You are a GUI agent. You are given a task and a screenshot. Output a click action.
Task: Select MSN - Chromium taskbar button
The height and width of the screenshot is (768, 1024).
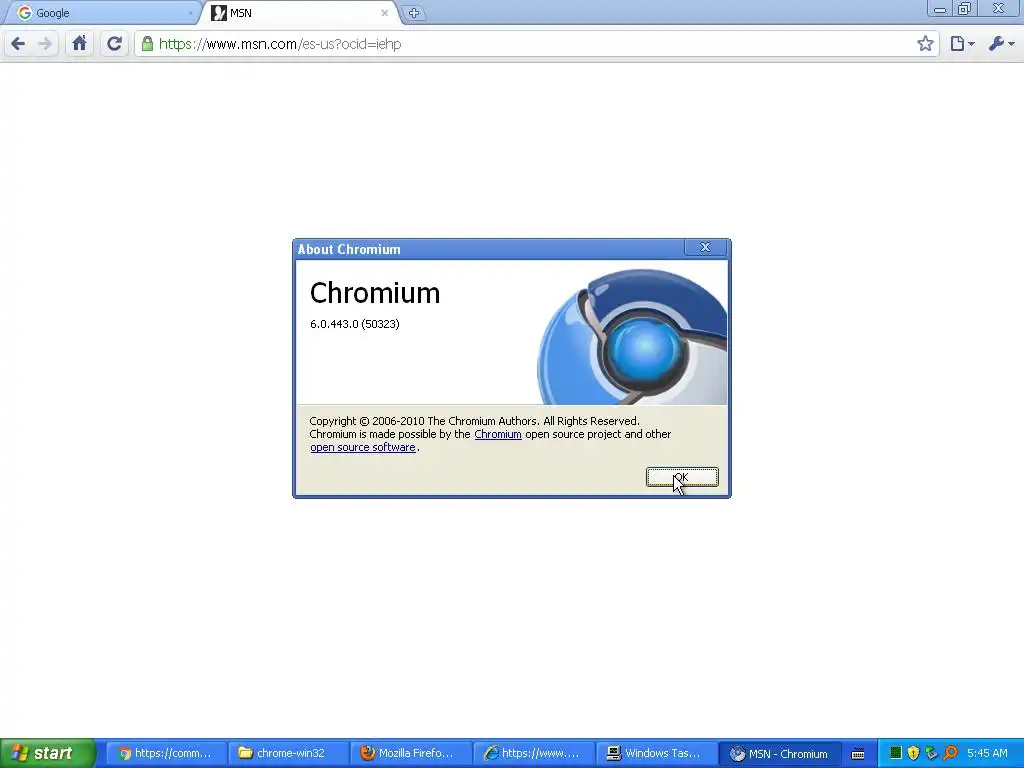coord(778,753)
